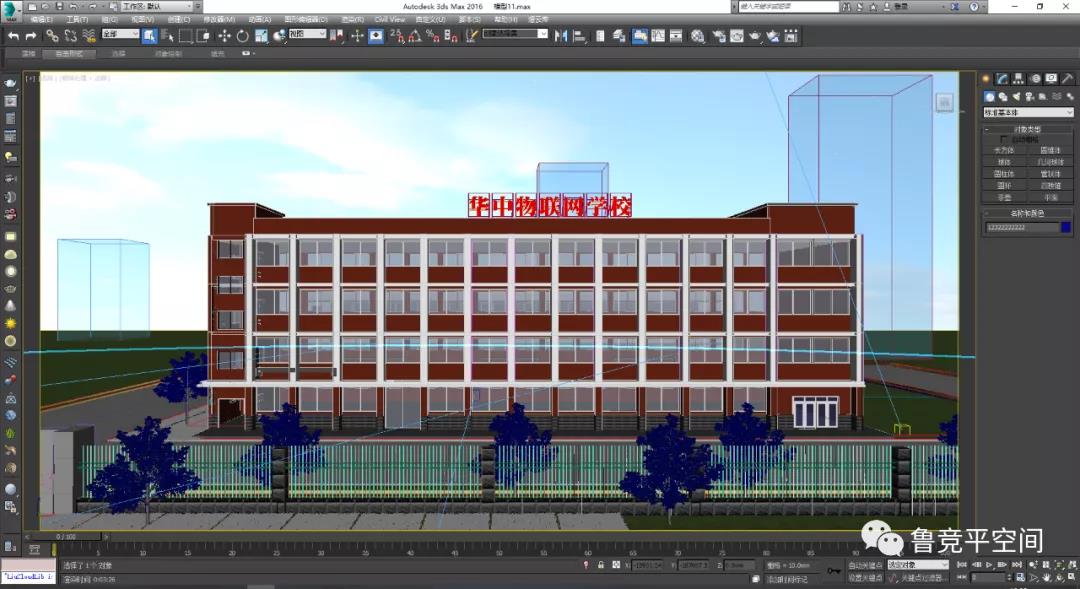Image resolution: width=1080 pixels, height=589 pixels.
Task: Enable the AutoGrid checkbox in Object Type
Action: (1005, 140)
